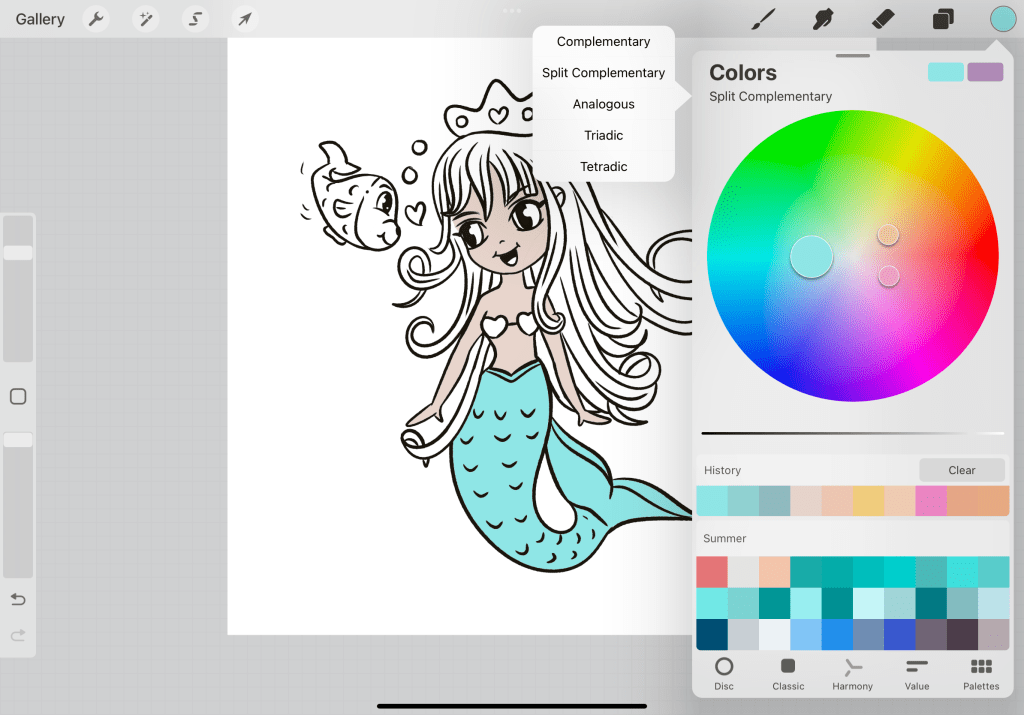
Task: Open the Adjustments magic wand menu
Action: 147,19
